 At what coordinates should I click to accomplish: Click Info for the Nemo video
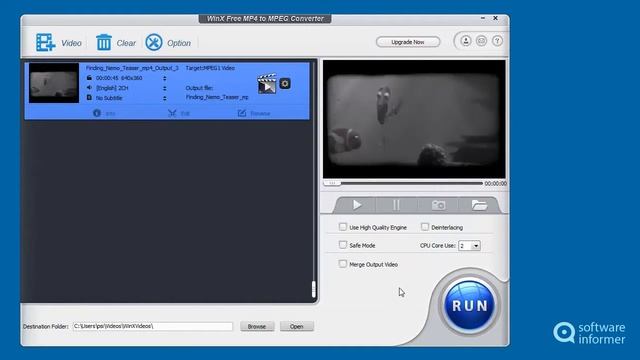click(104, 113)
